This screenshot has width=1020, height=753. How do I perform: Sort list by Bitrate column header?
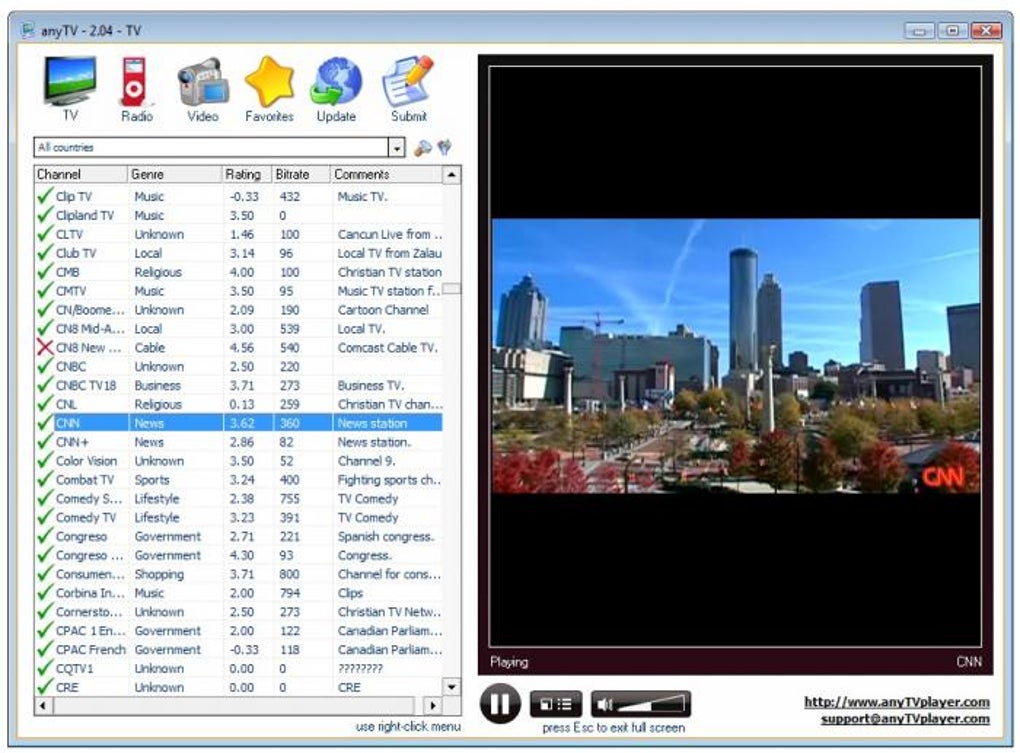click(301, 174)
